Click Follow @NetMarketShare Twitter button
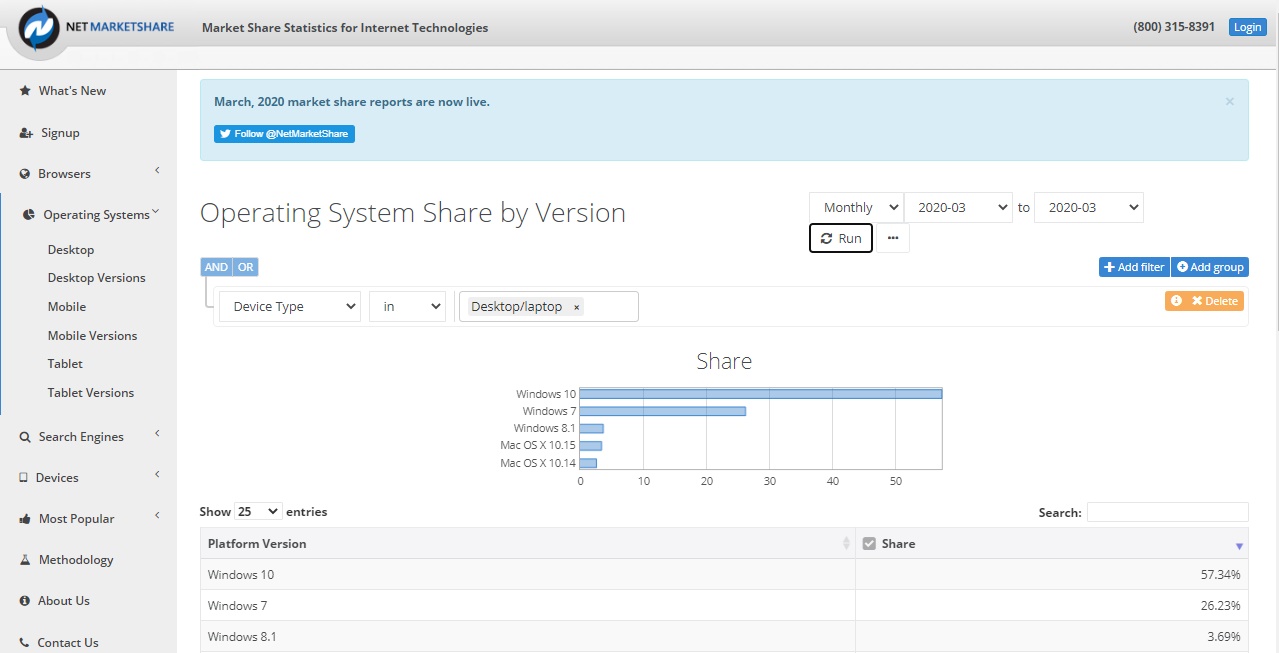Viewport: 1279px width, 653px height. (x=284, y=134)
